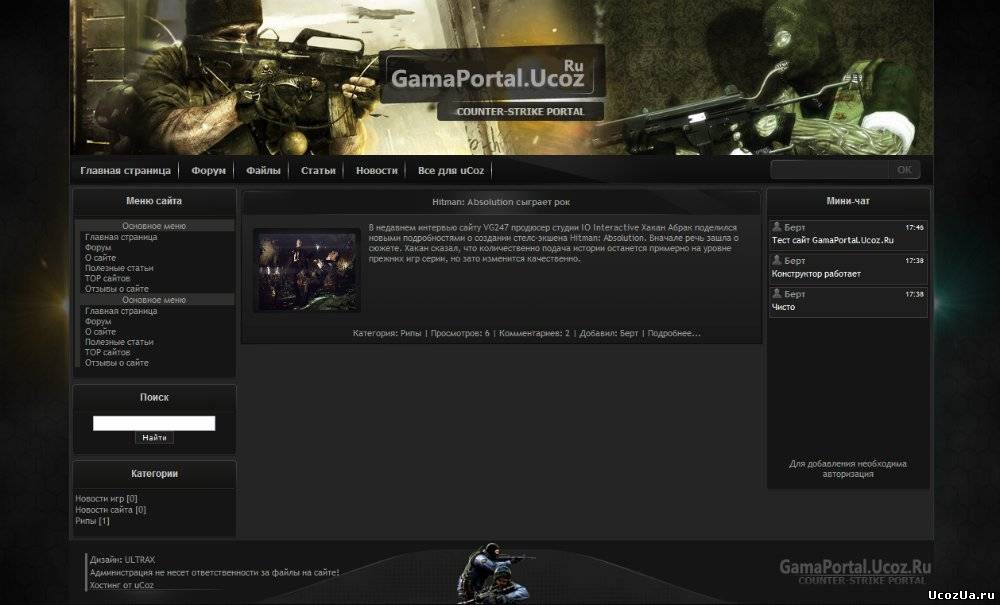Focus the header search field beside the OK button

tap(830, 170)
